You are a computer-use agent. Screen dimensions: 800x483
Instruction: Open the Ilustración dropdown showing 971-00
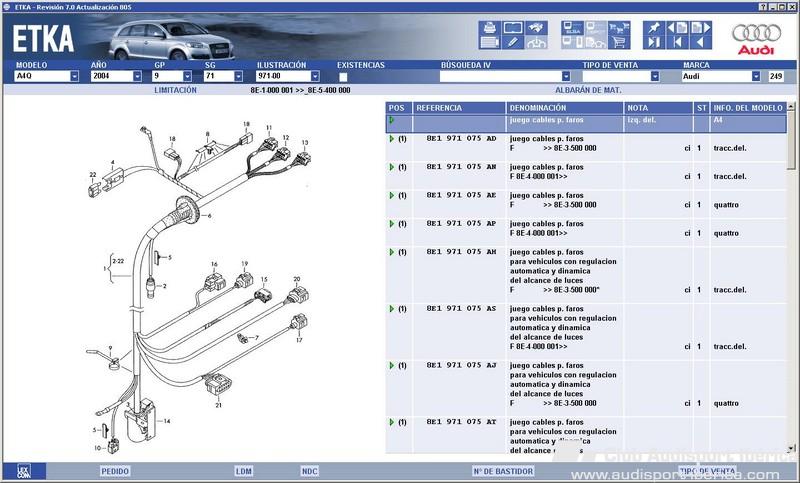(x=315, y=76)
